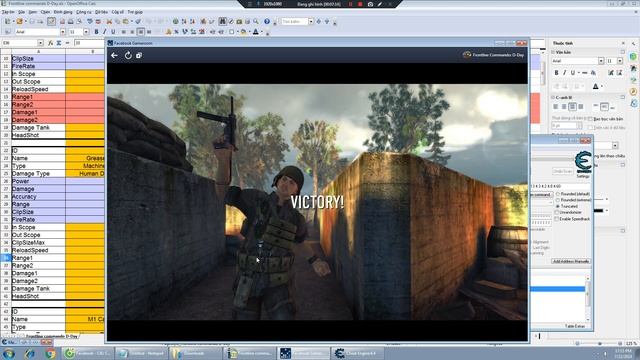This screenshot has height=360, width=640.
Task: Click the Calc toolbar search text box
Action: click(294, 21)
